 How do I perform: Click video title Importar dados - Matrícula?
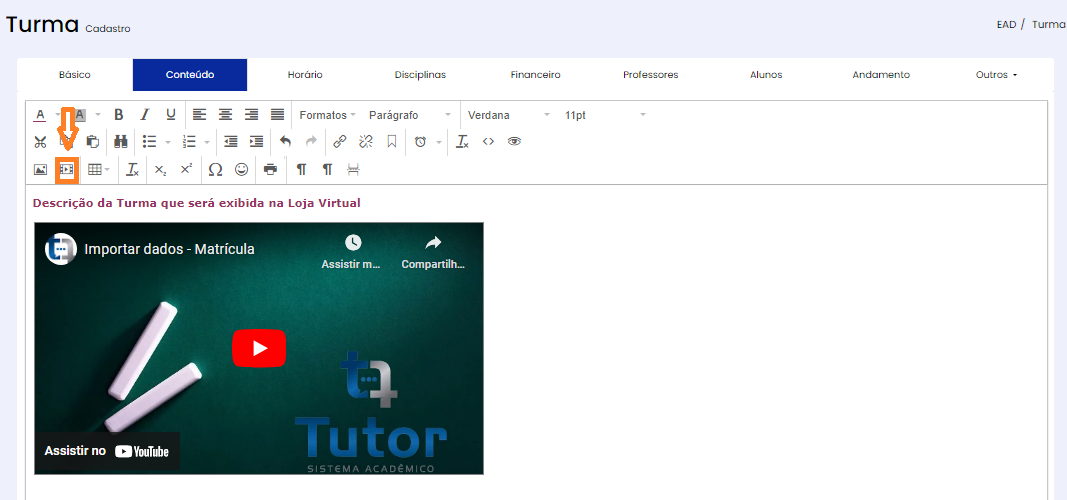[169, 249]
